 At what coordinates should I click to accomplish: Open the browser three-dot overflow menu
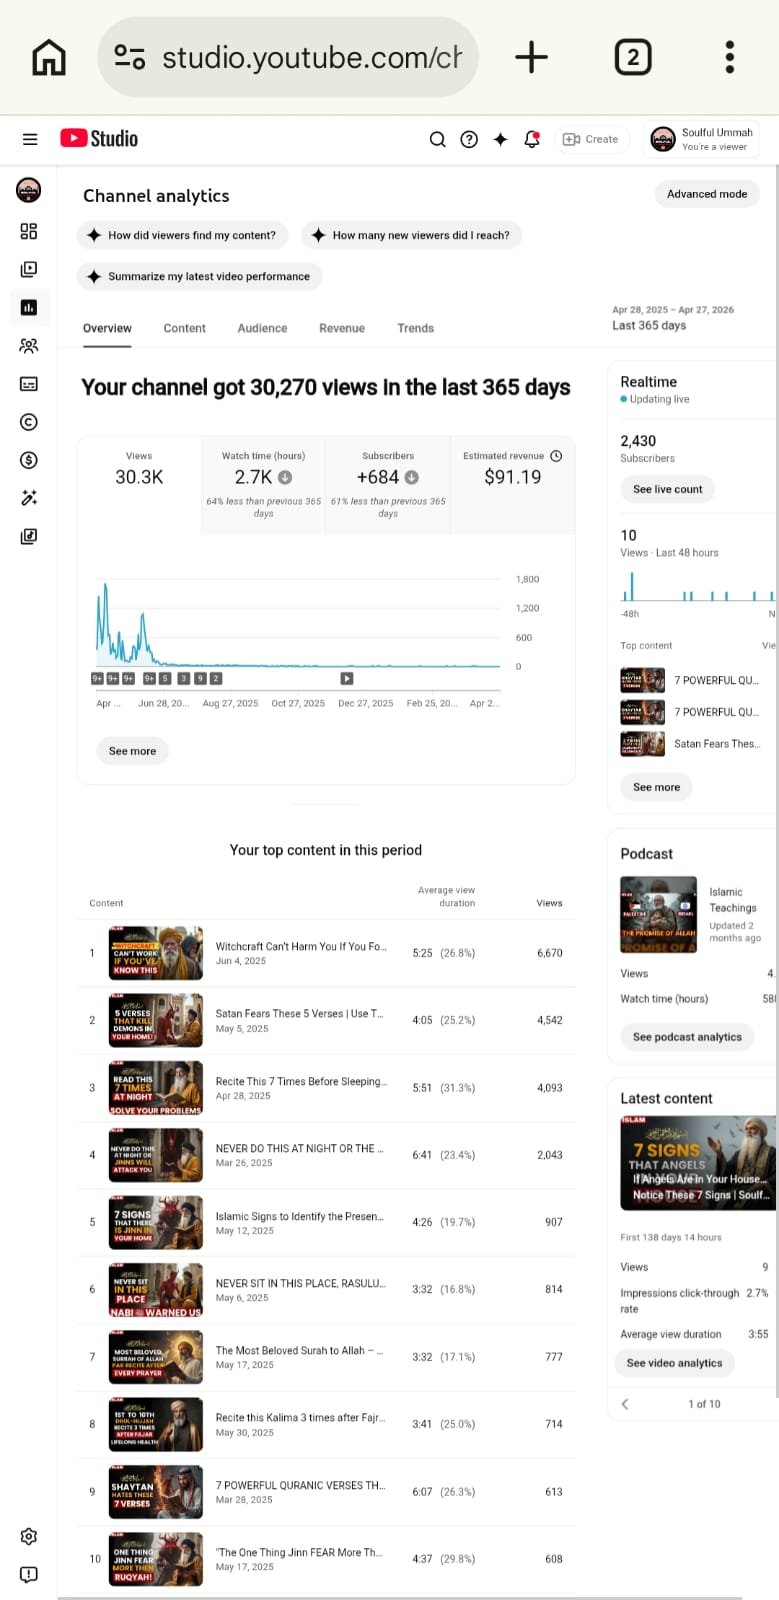tap(730, 58)
